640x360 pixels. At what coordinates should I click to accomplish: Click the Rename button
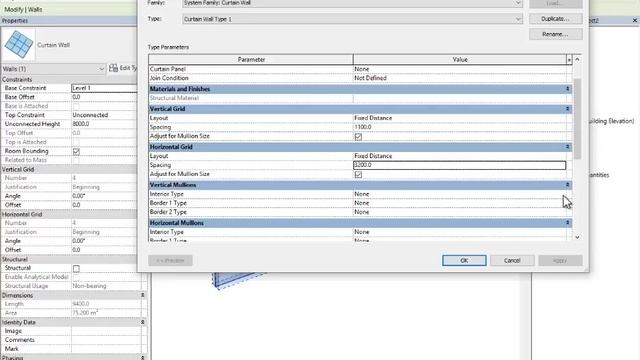pos(556,34)
